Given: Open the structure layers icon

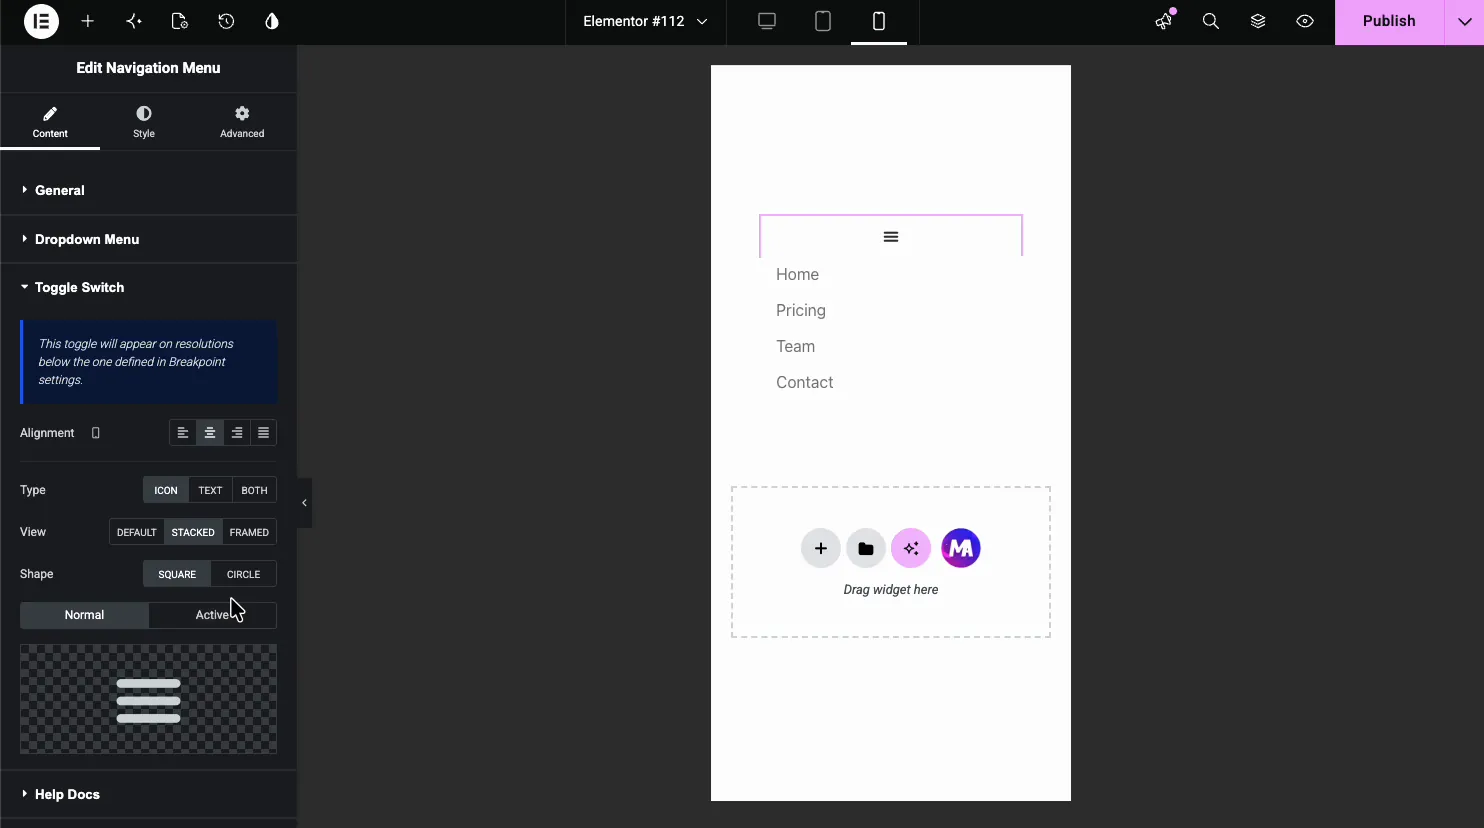Looking at the screenshot, I should (x=1258, y=21).
